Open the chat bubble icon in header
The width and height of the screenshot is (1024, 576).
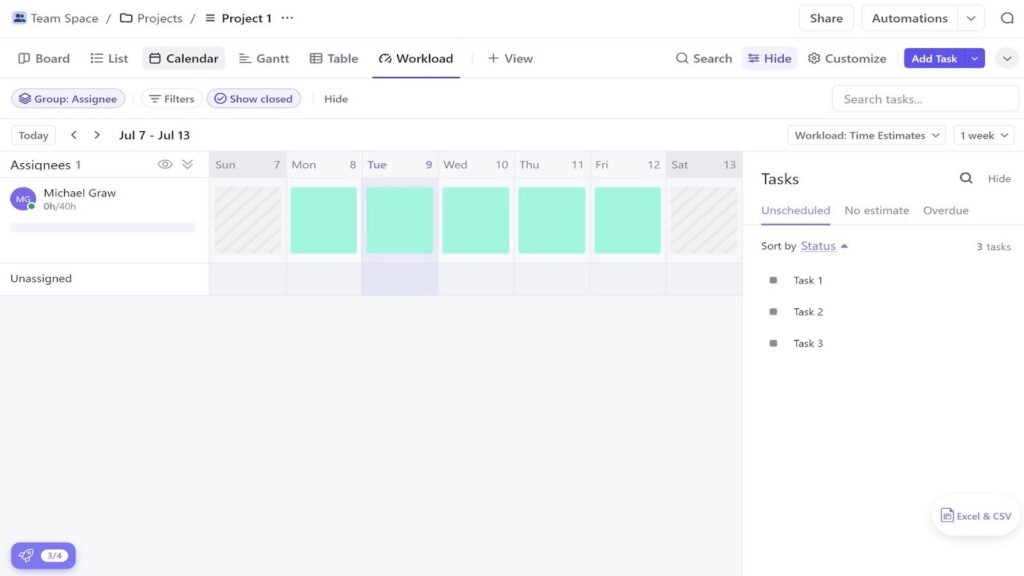tap(1007, 18)
